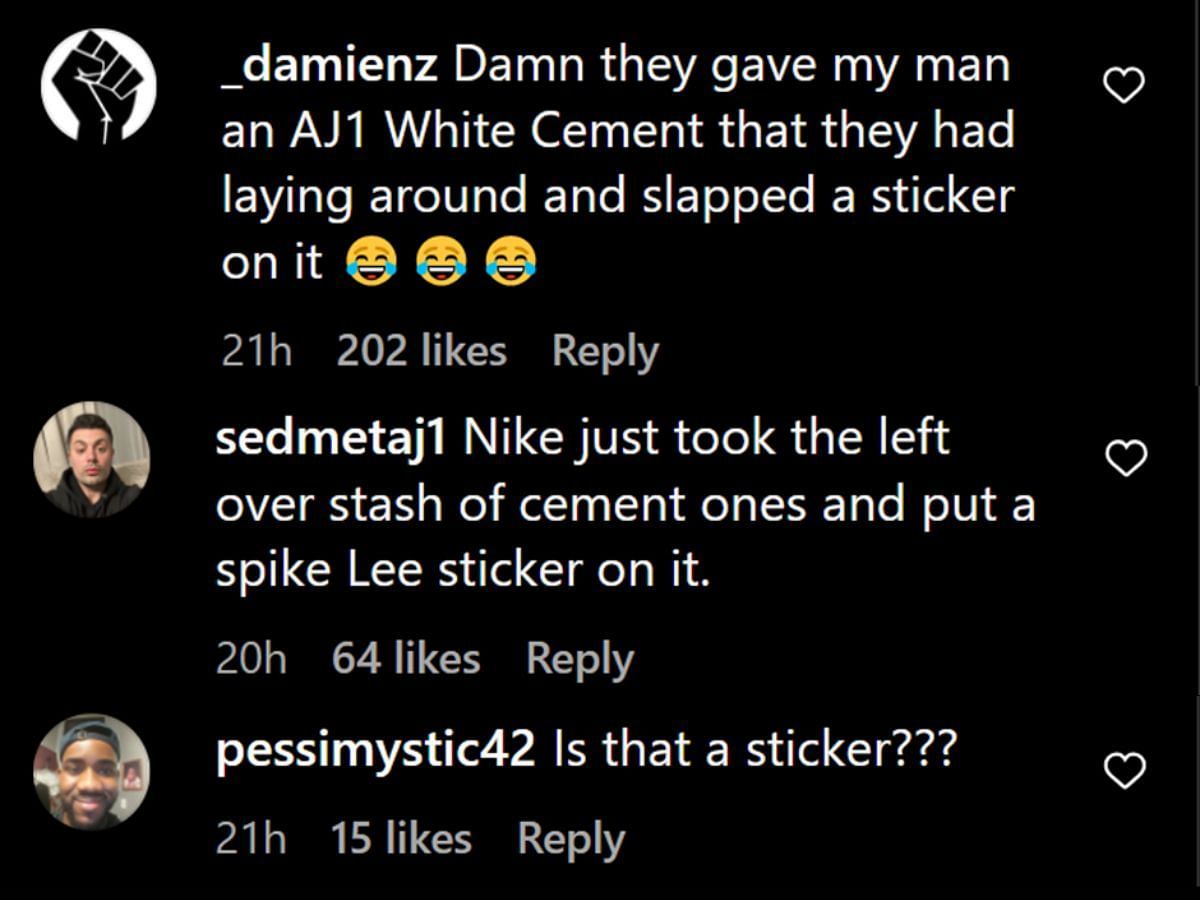1200x900 pixels.
Task: View the 202 likes list
Action: (422, 351)
